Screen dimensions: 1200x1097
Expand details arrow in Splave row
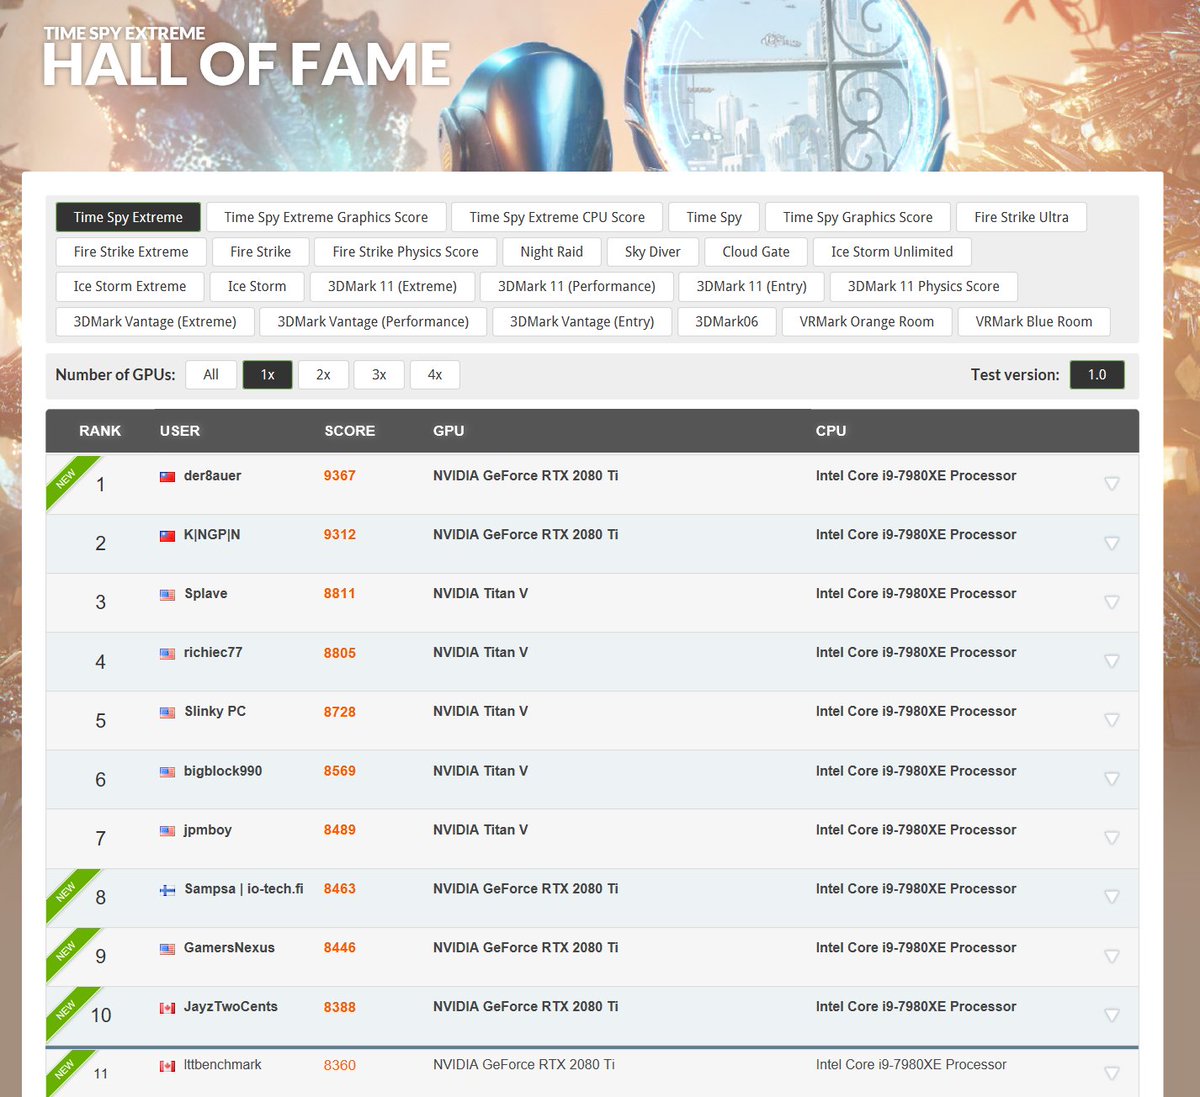pos(1111,602)
